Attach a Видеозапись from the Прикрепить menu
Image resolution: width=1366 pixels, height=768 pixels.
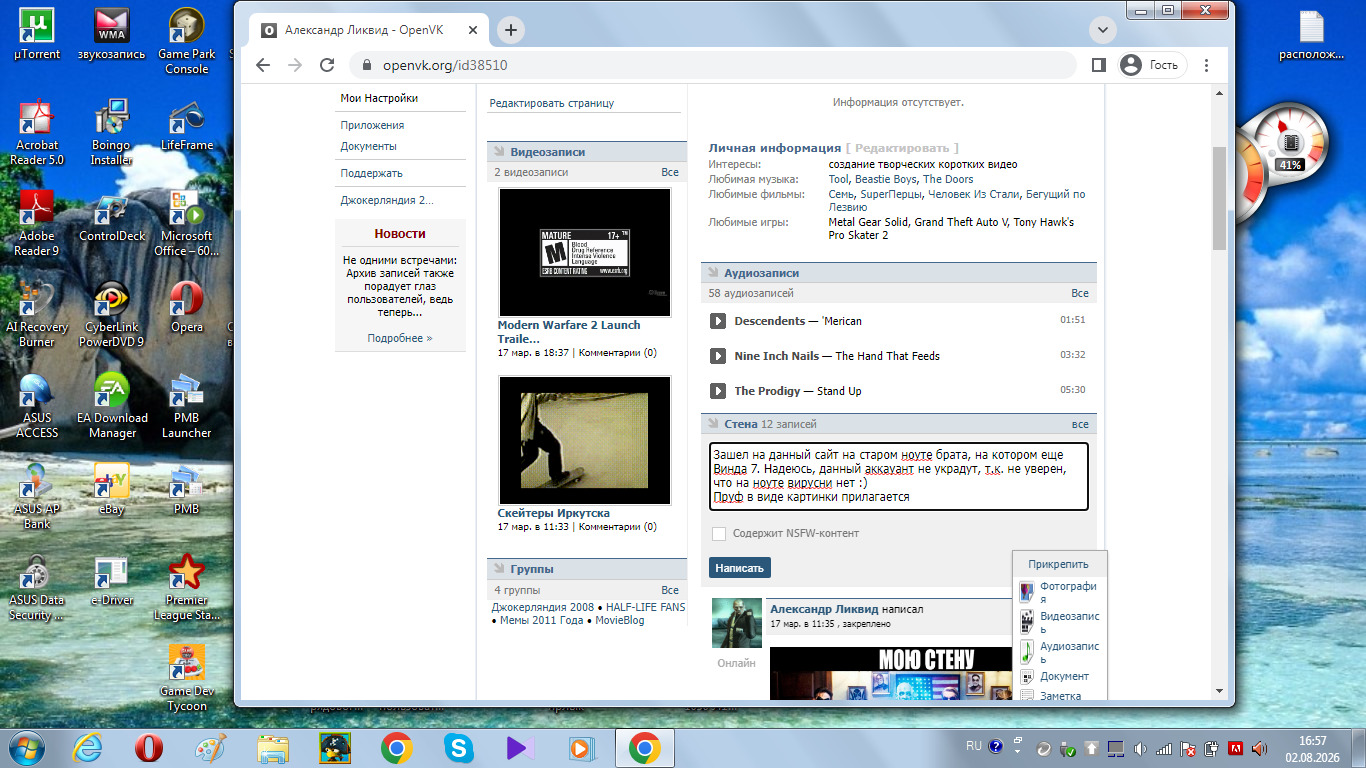coord(1059,622)
